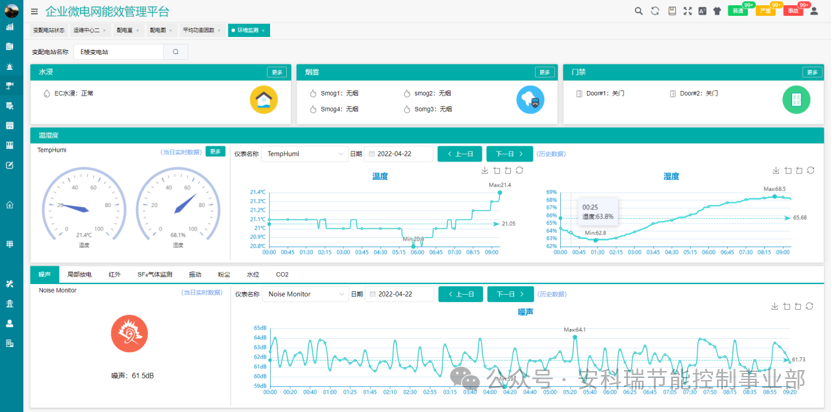This screenshot has height=412, width=832.
Task: Click 更多 in the 烟雾 card header
Action: (544, 72)
